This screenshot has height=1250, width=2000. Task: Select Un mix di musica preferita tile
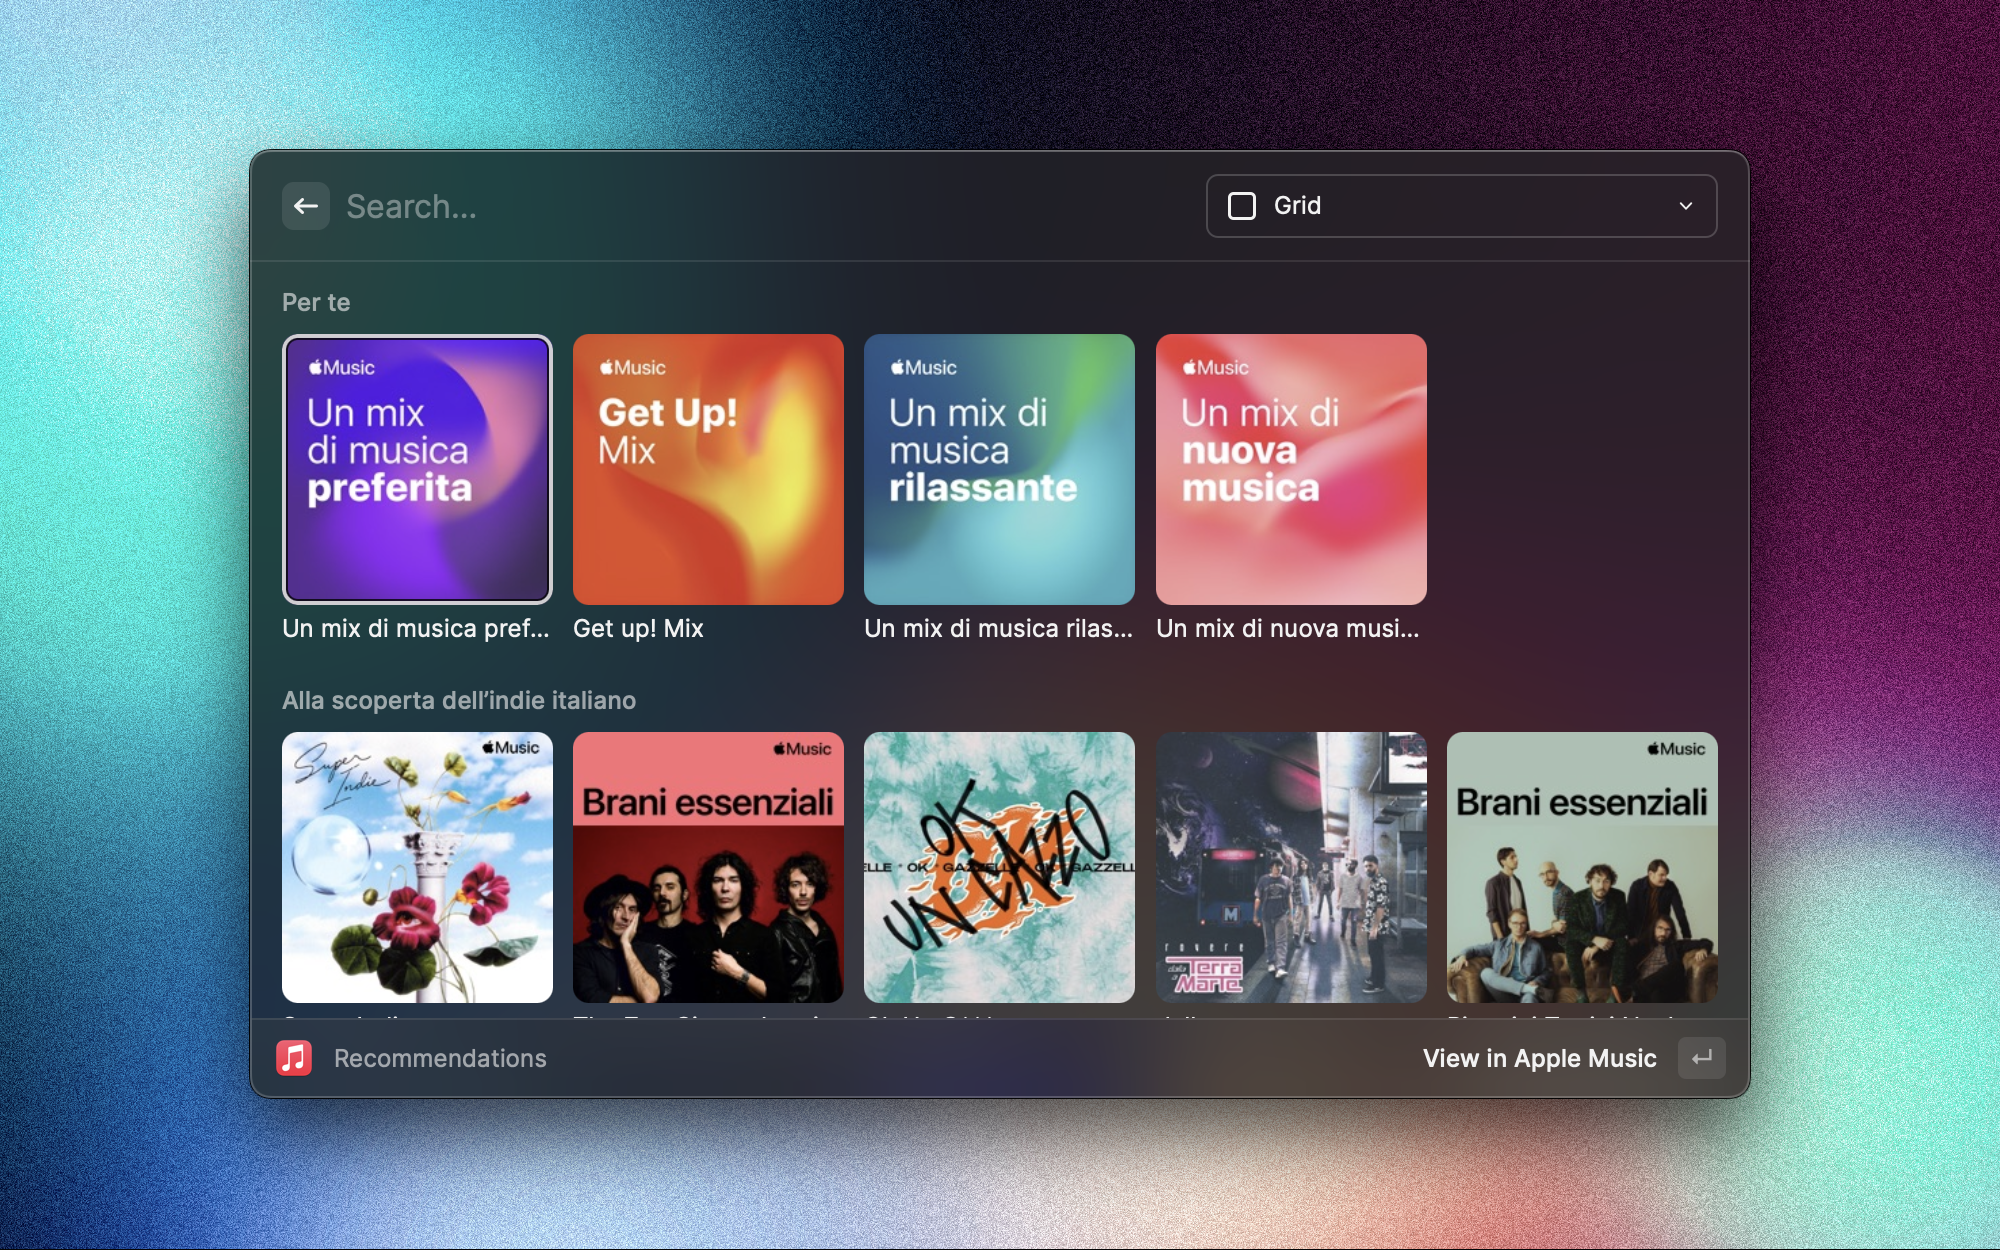click(417, 469)
